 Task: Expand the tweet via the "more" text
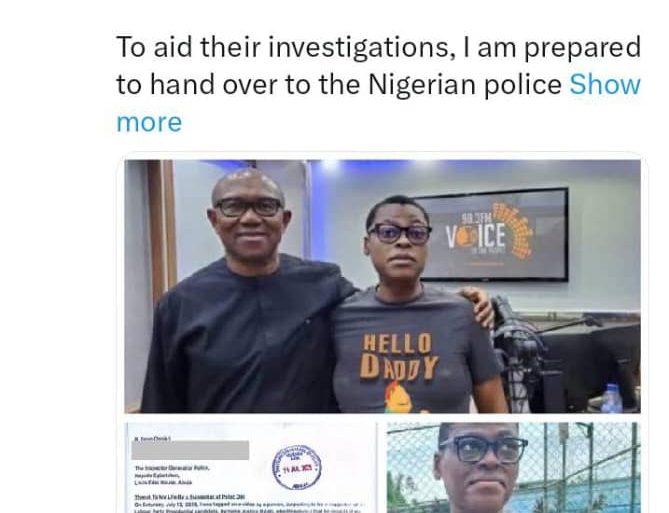[x=149, y=122]
